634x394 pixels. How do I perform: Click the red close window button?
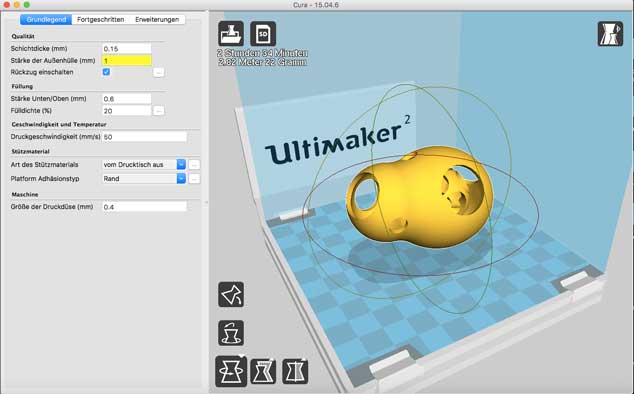6,5
